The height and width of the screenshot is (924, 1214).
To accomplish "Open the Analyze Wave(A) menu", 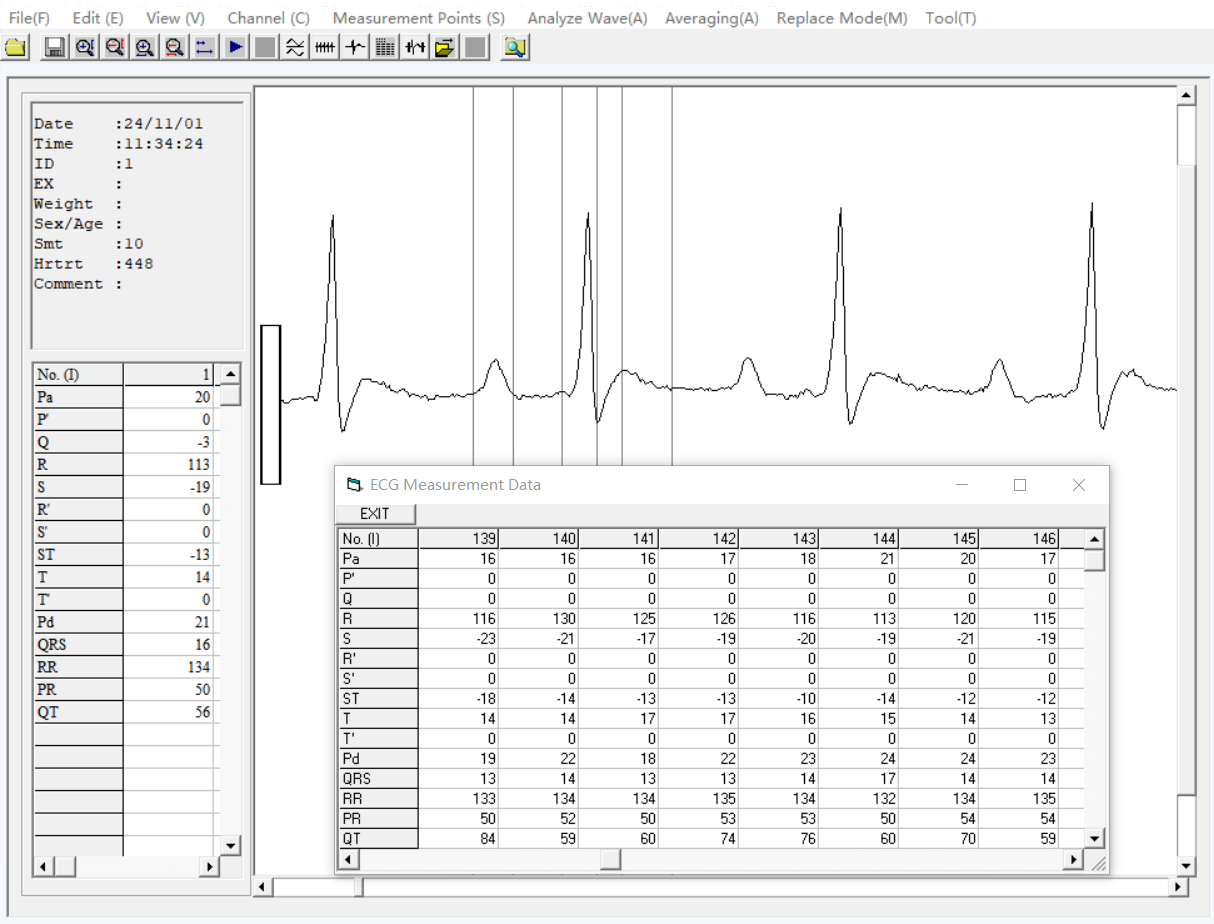I will click(x=587, y=18).
